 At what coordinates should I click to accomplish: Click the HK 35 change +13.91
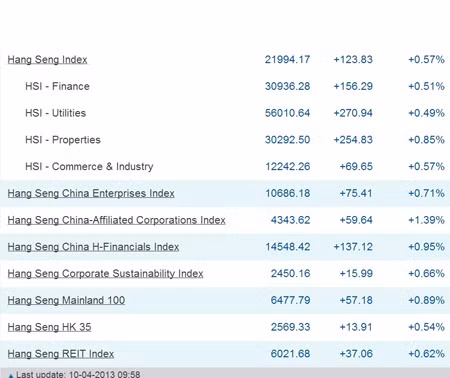pyautogui.click(x=356, y=327)
